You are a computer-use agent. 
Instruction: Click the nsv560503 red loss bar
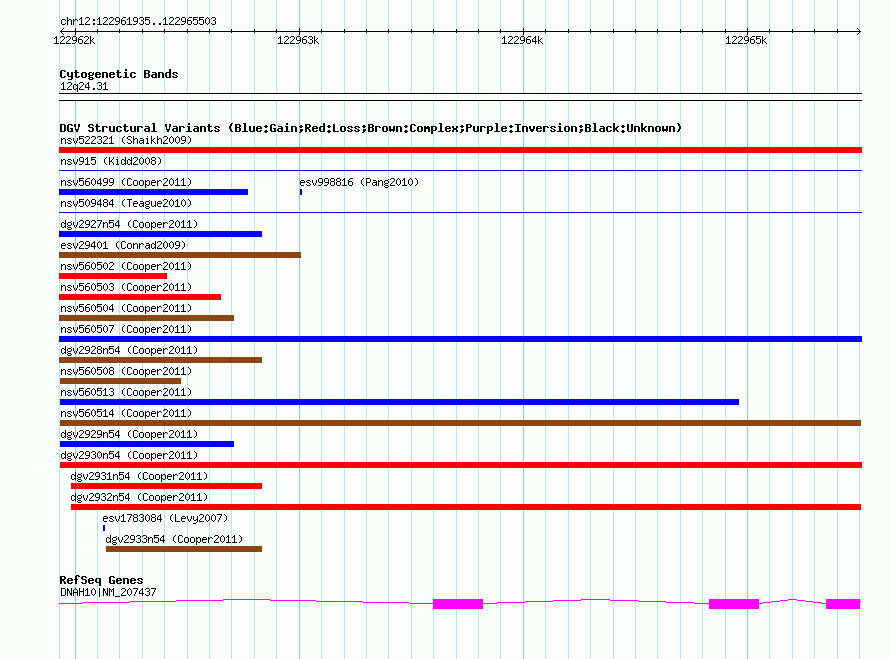pyautogui.click(x=140, y=297)
